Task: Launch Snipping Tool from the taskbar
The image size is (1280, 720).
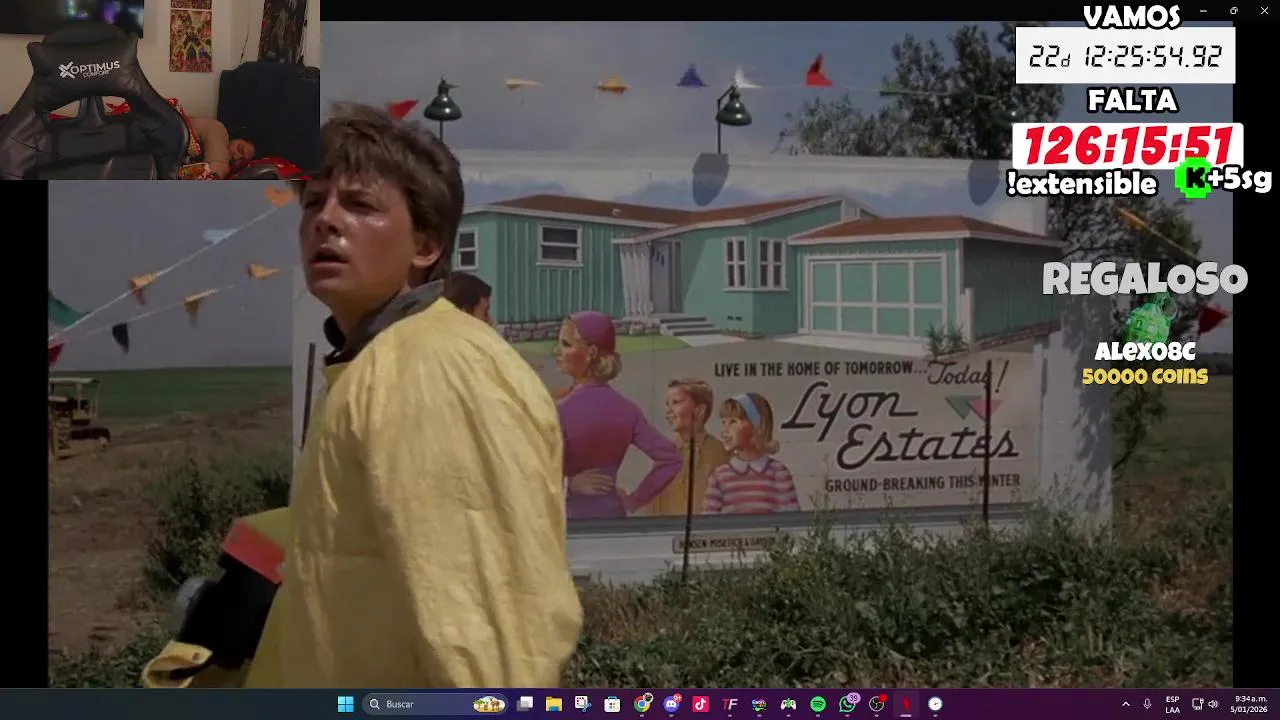Action: pyautogui.click(x=583, y=704)
